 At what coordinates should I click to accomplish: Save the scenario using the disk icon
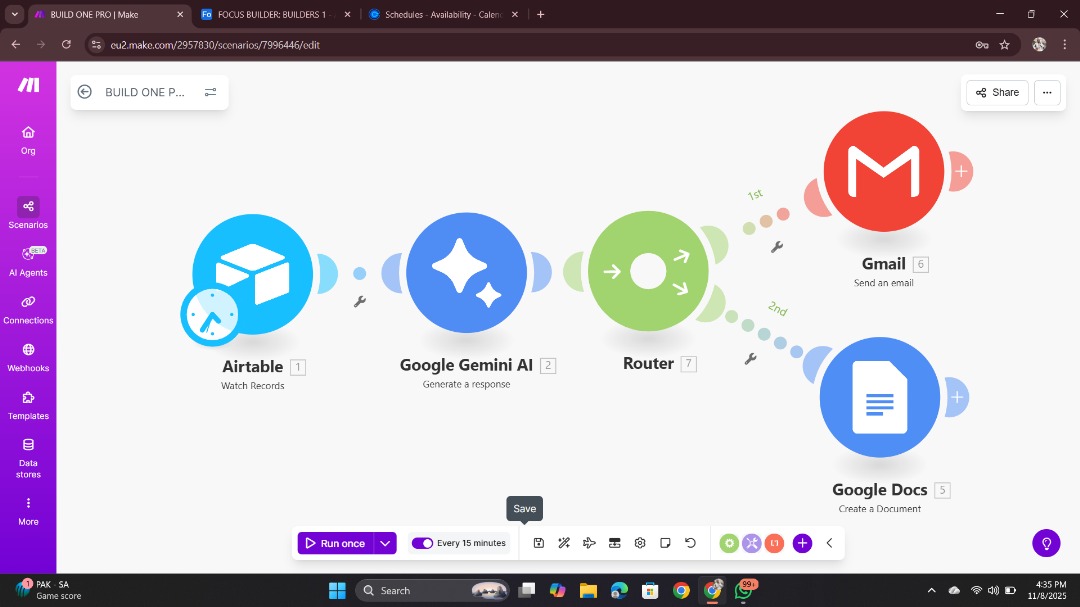point(539,542)
